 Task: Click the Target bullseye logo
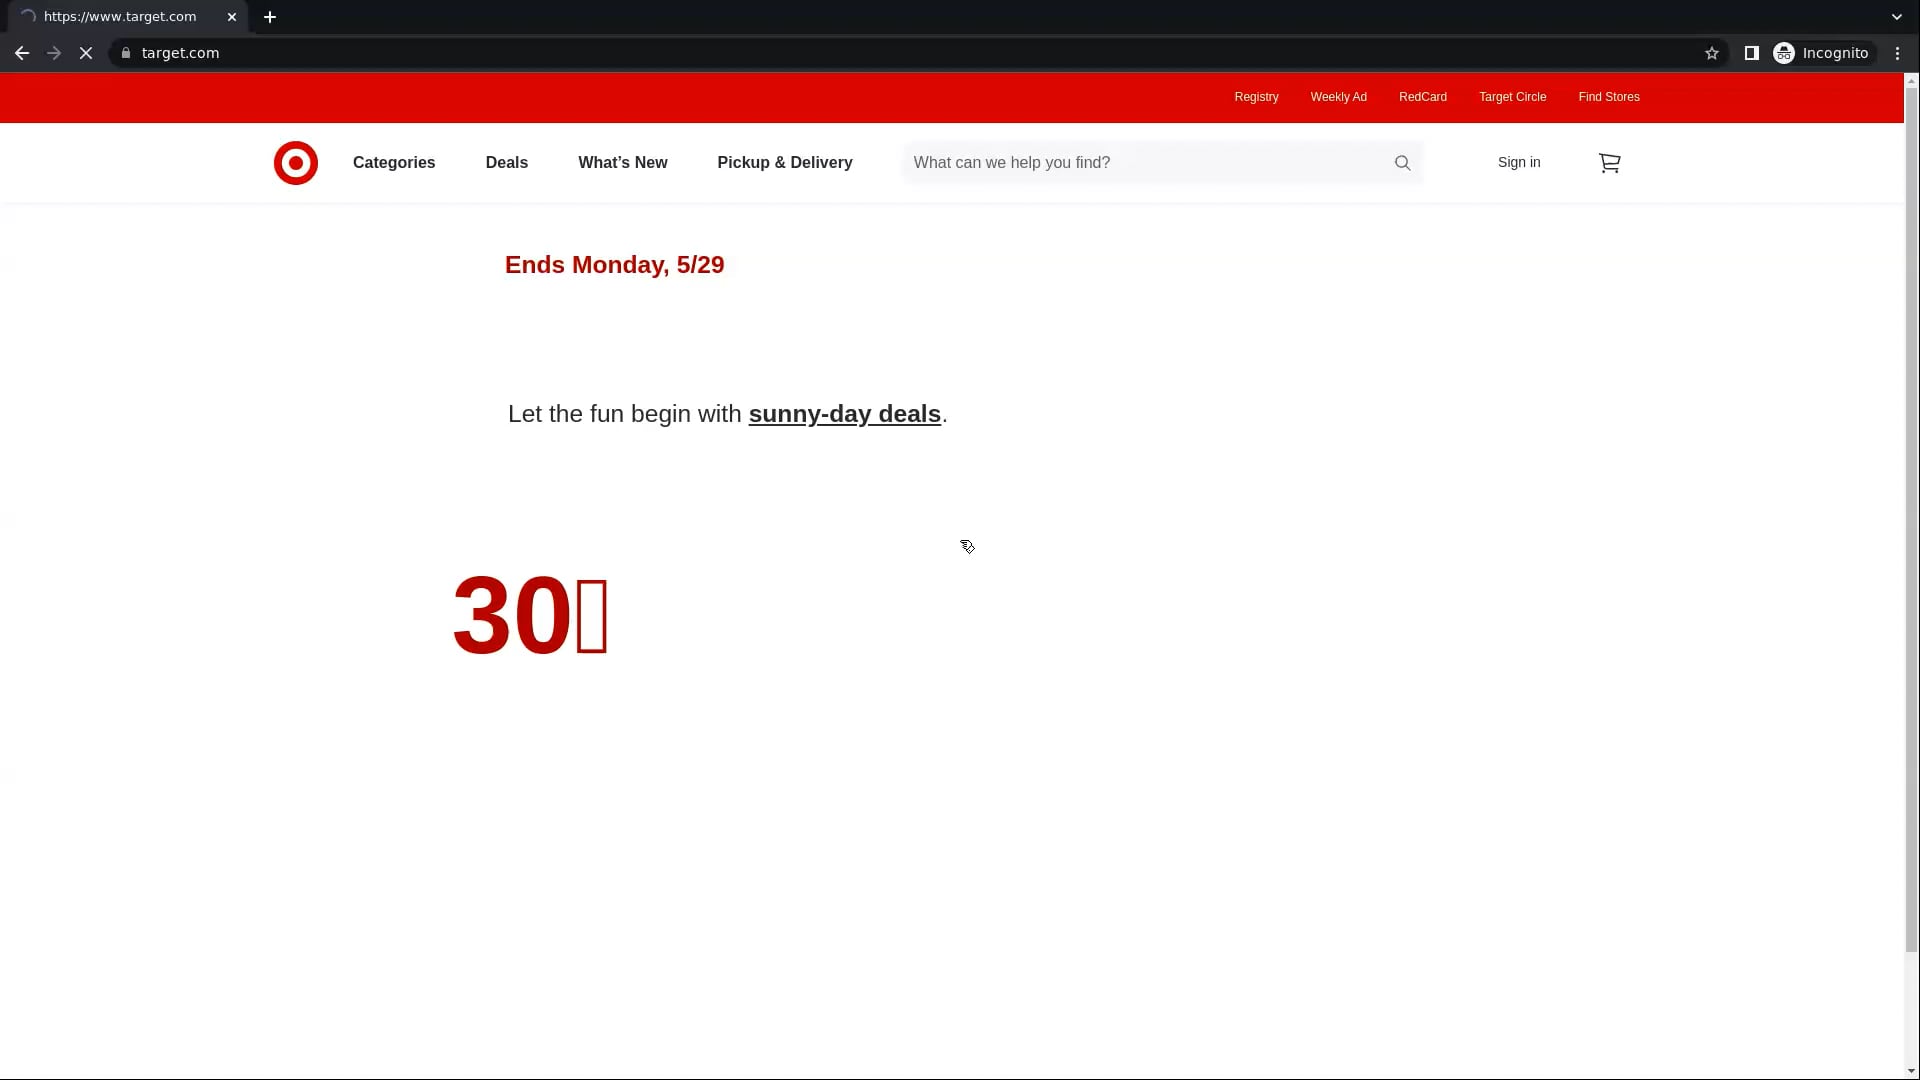click(295, 162)
